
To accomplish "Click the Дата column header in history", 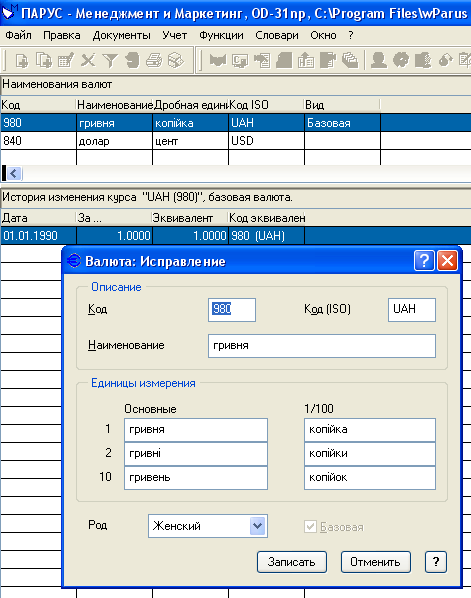I will pos(38,218).
